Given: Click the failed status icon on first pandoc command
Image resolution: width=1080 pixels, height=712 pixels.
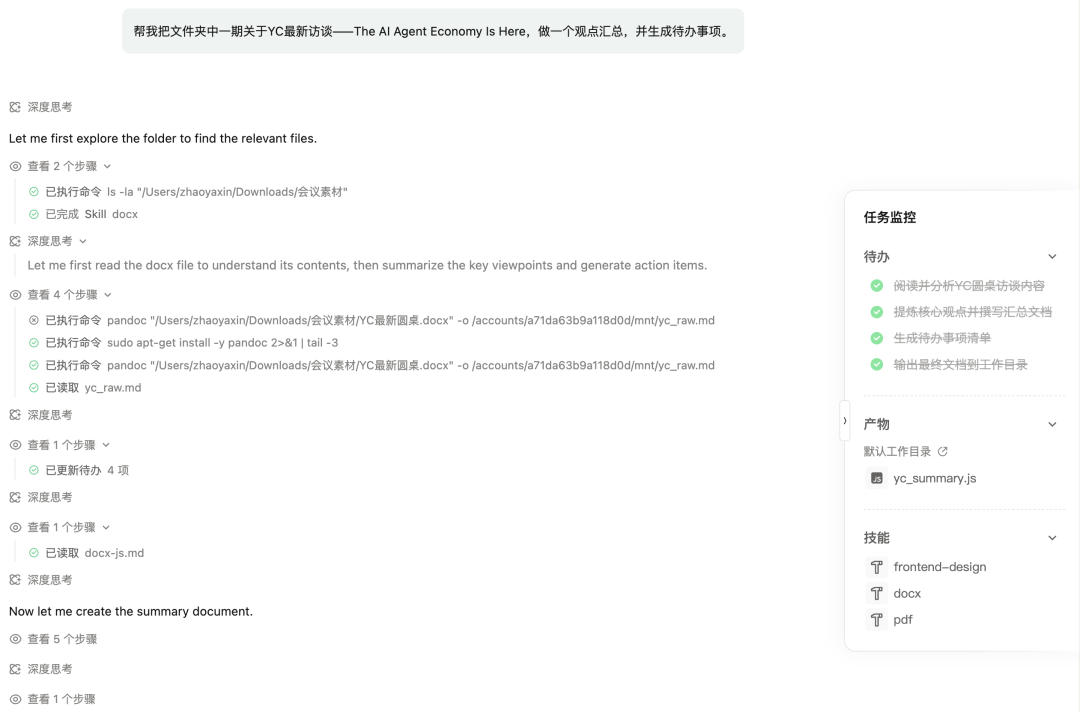Looking at the screenshot, I should click(34, 321).
